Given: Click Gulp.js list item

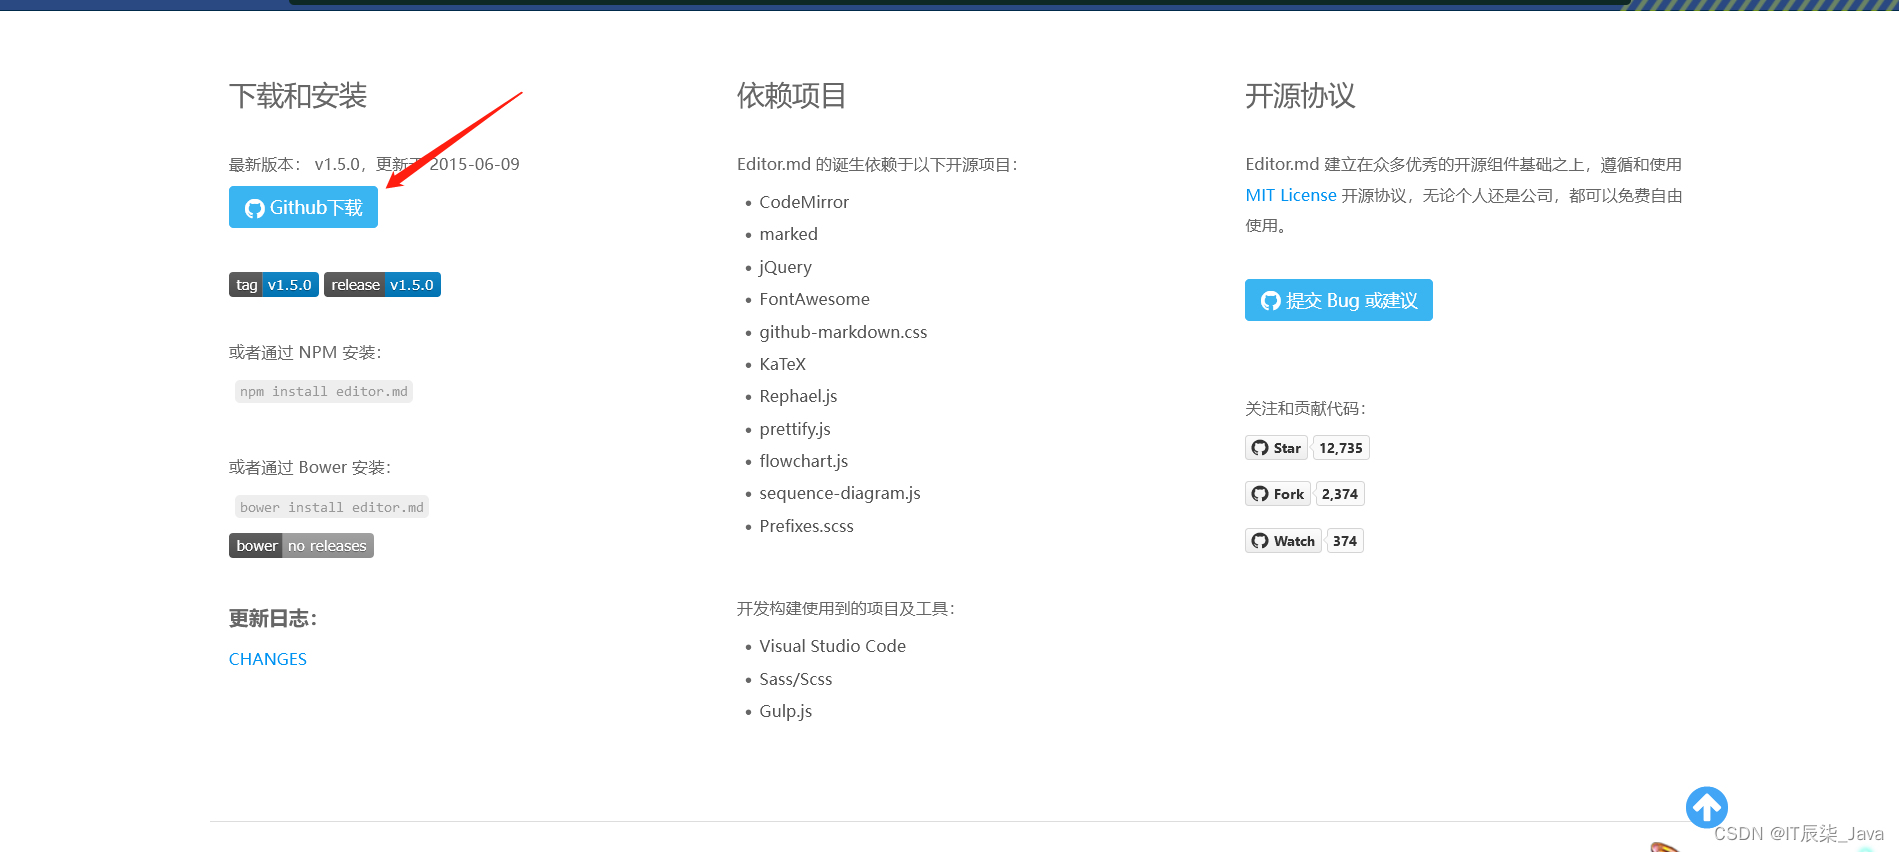Looking at the screenshot, I should point(785,711).
